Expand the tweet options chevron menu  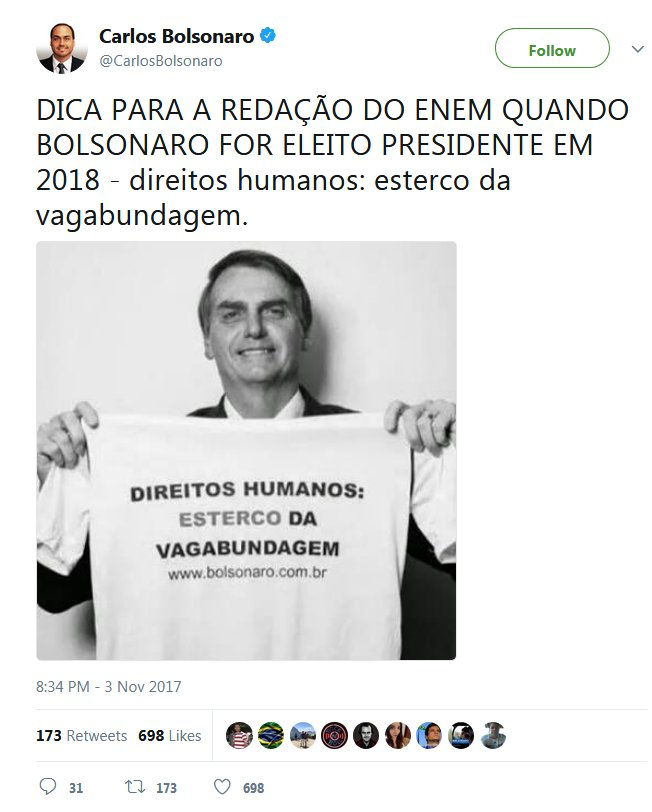[637, 49]
